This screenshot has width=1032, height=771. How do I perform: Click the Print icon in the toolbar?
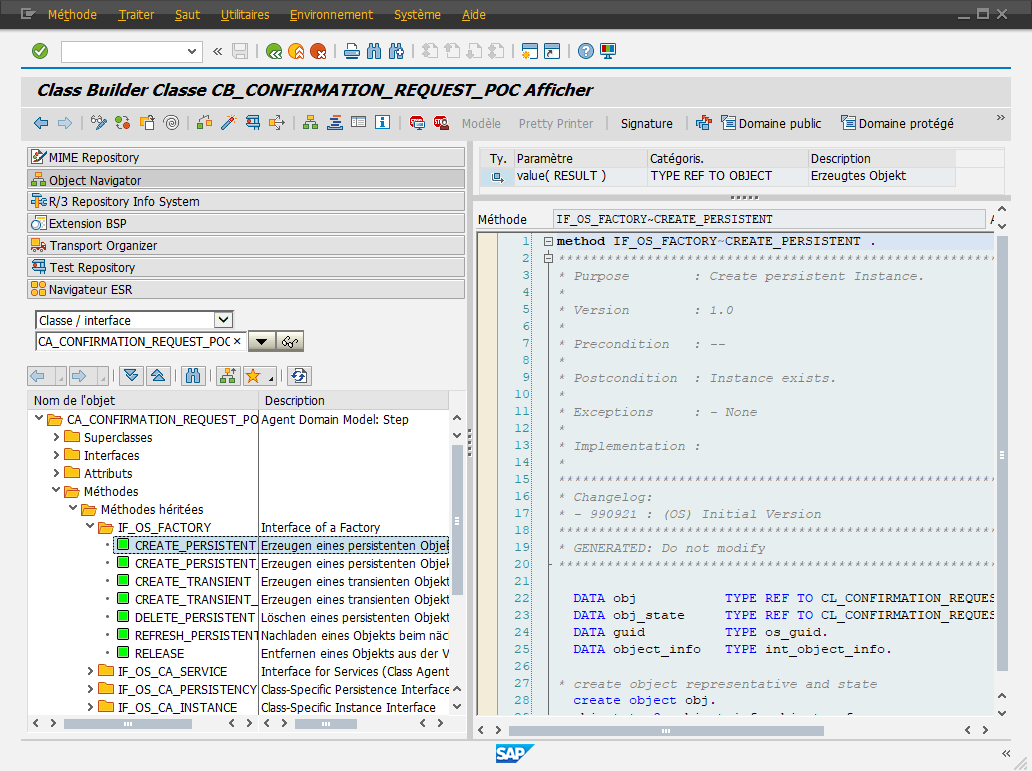click(x=351, y=51)
